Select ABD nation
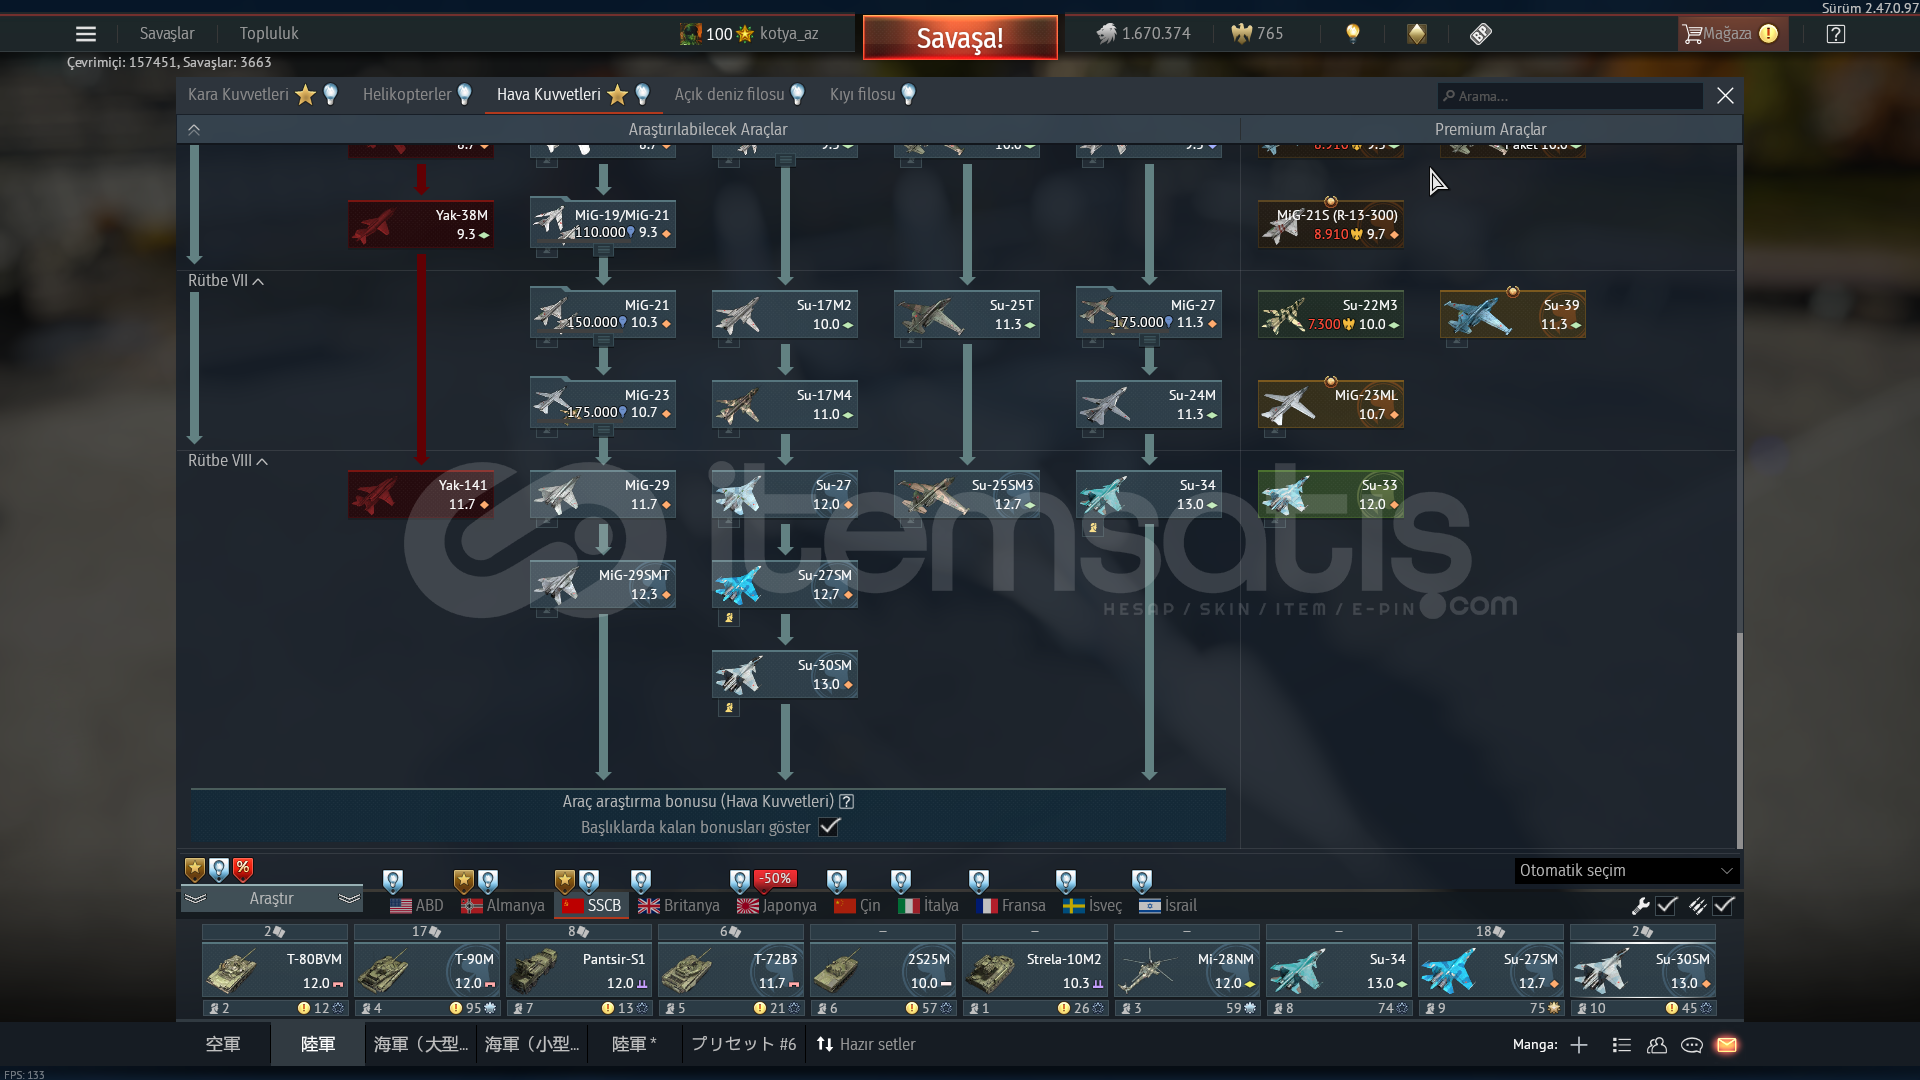The width and height of the screenshot is (1920, 1080). click(x=417, y=906)
